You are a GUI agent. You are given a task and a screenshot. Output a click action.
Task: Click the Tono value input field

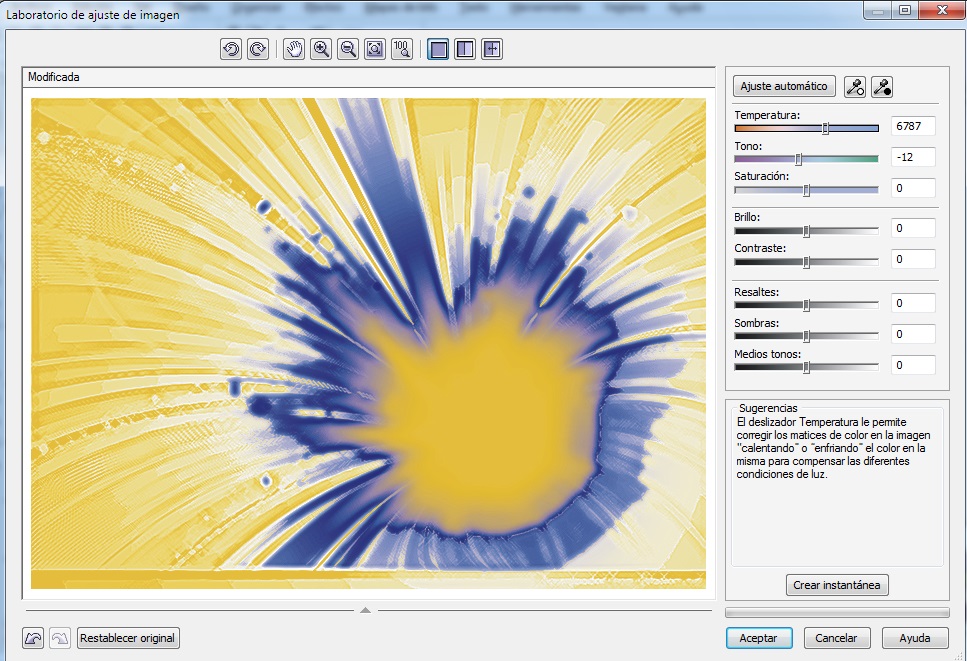click(913, 157)
